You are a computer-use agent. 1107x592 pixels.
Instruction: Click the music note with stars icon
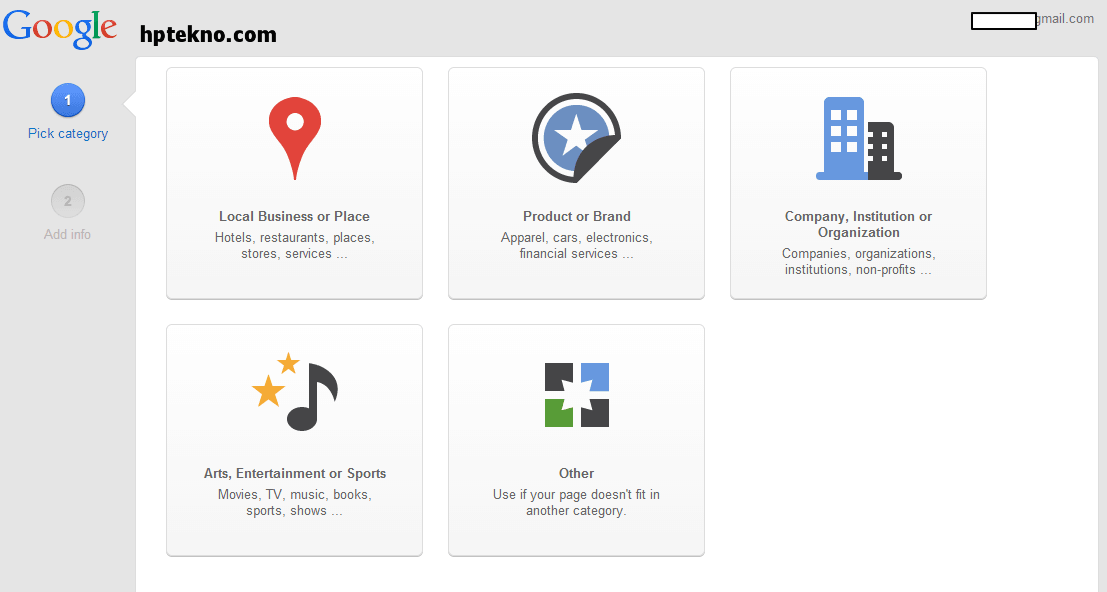[295, 392]
